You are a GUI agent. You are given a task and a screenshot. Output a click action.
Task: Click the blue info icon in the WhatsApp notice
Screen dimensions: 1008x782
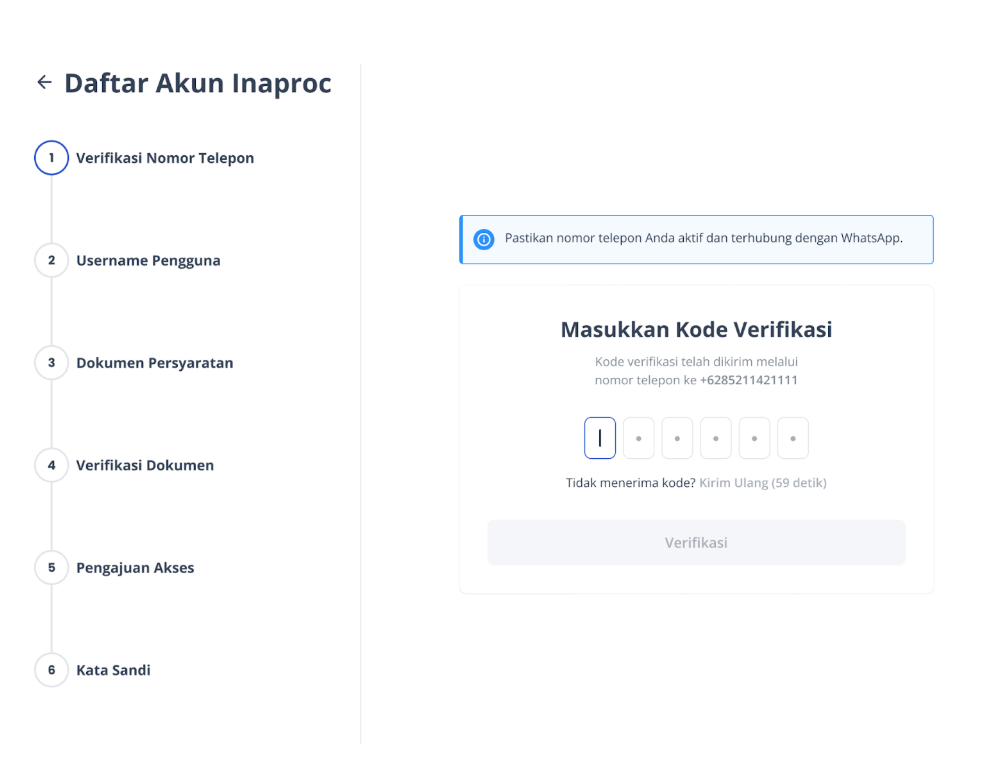pos(484,240)
